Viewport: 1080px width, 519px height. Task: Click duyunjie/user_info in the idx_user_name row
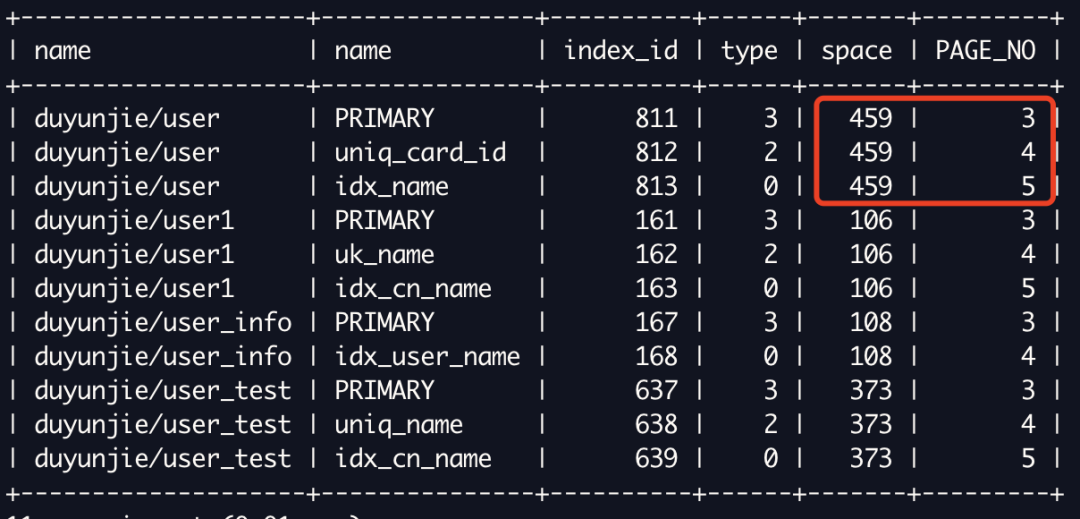coord(163,358)
